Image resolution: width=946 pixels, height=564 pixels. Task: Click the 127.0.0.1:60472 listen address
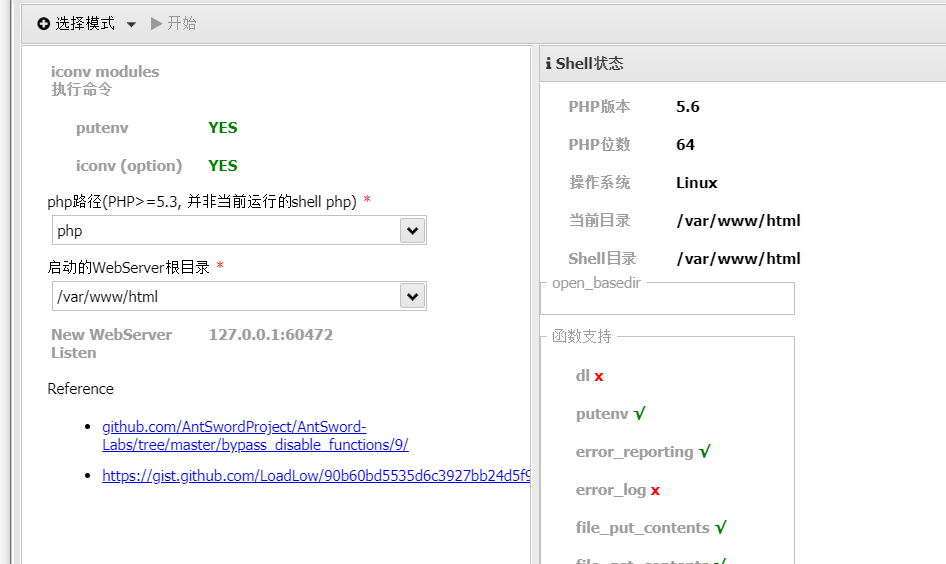271,335
